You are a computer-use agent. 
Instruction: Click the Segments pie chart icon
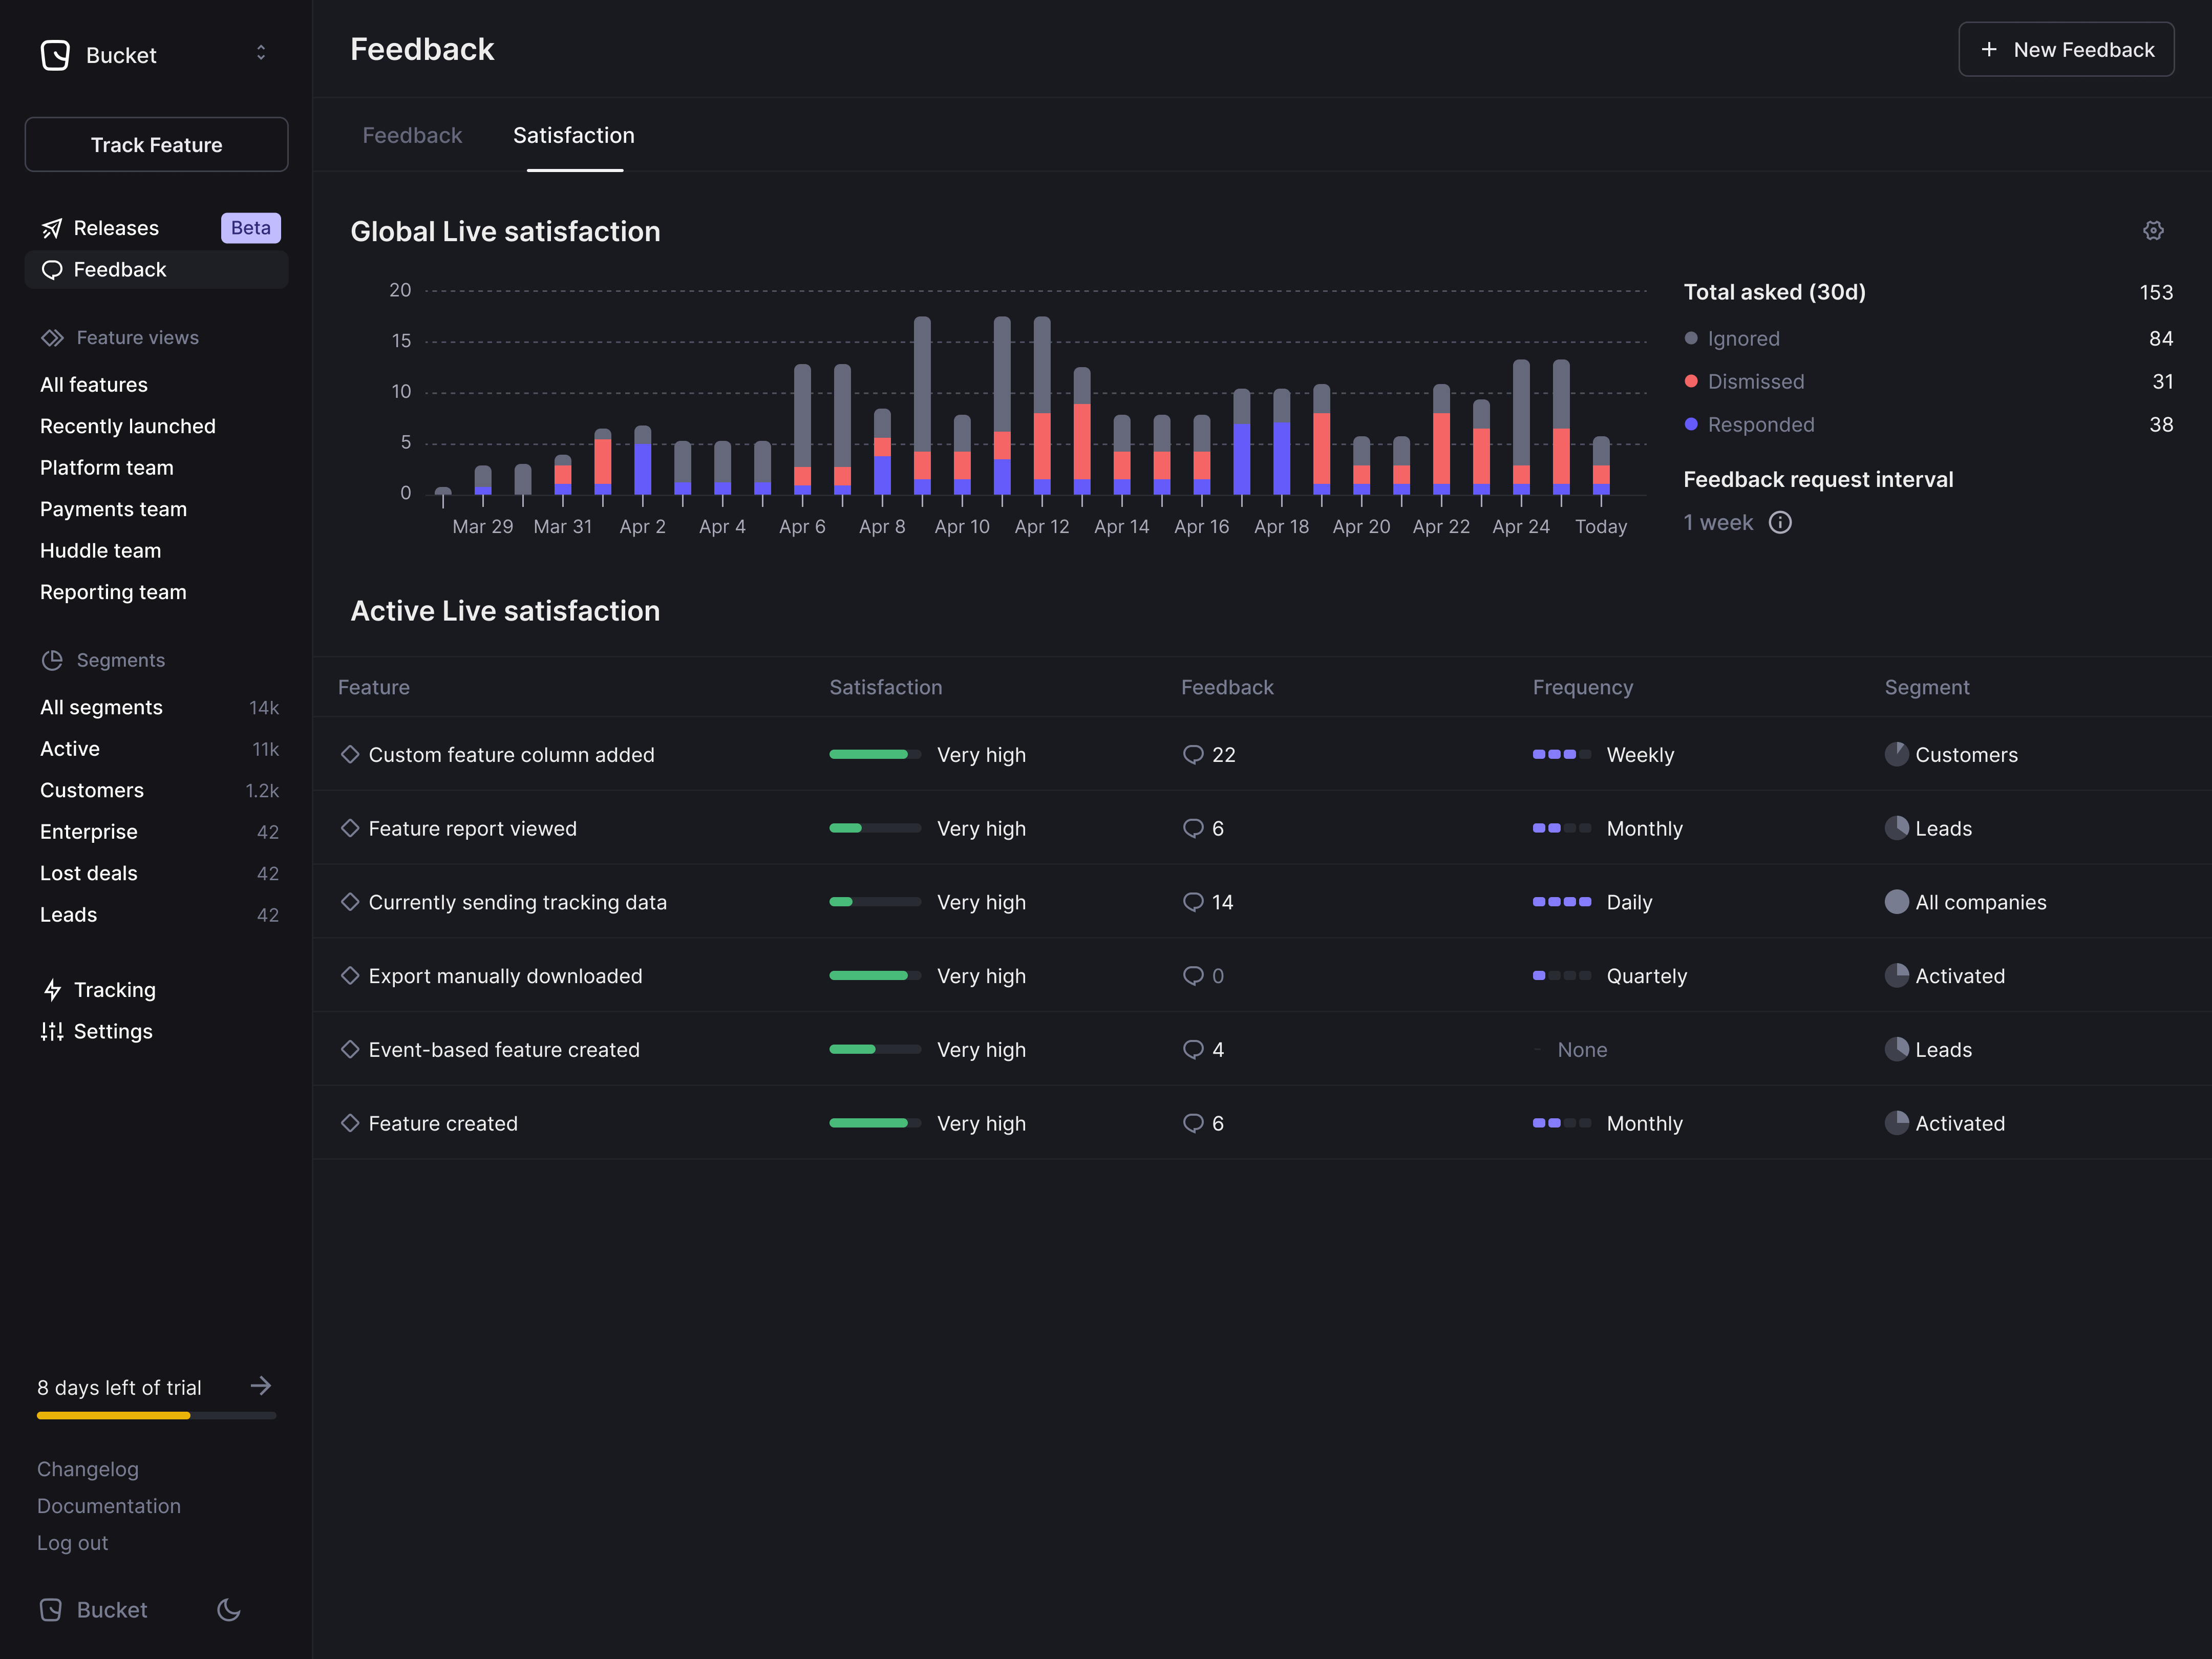pos(53,660)
